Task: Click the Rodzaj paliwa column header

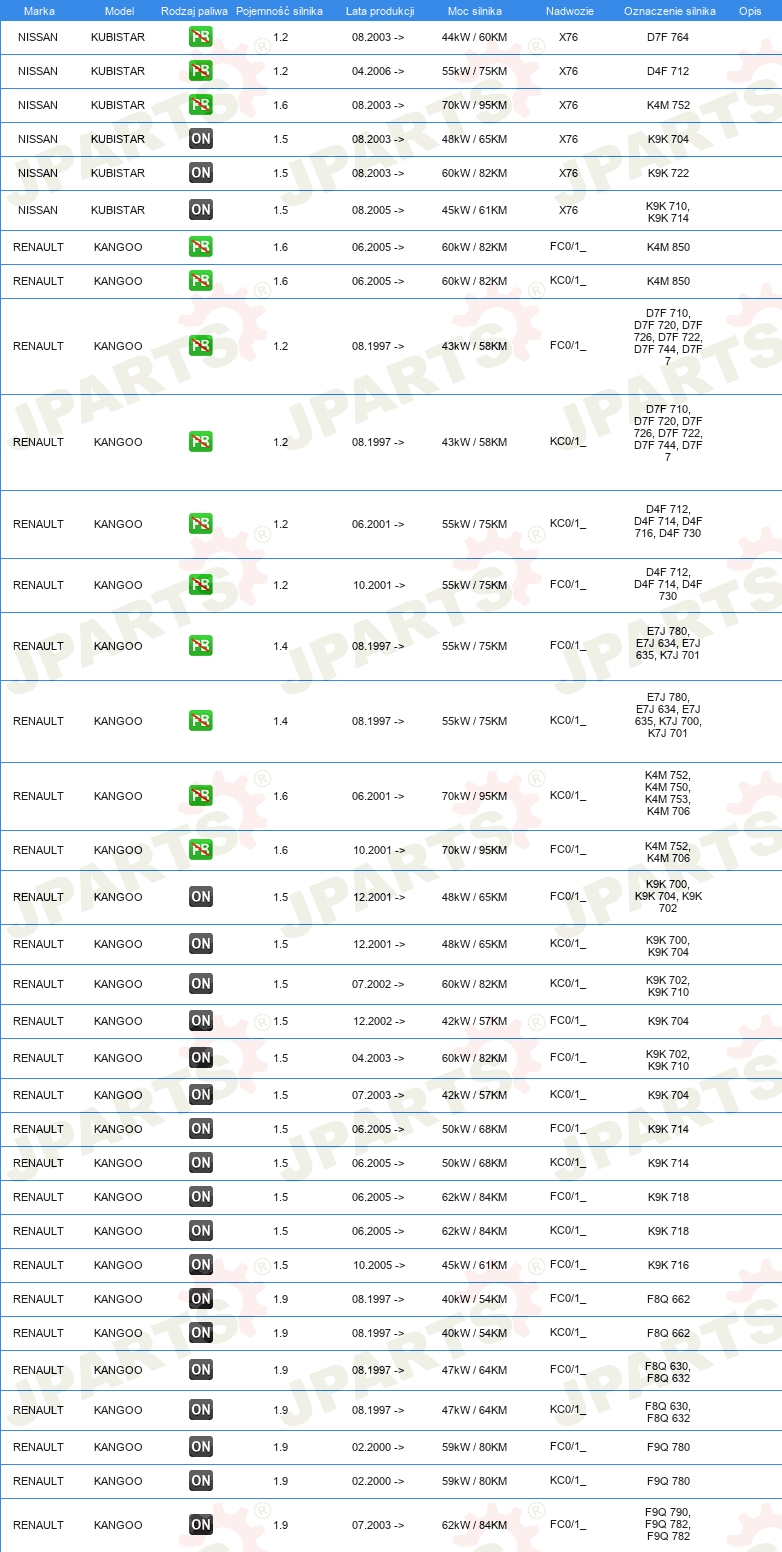Action: click(195, 11)
